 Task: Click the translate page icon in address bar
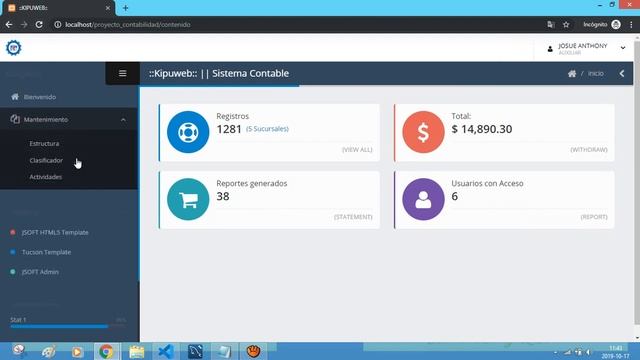pyautogui.click(x=551, y=24)
